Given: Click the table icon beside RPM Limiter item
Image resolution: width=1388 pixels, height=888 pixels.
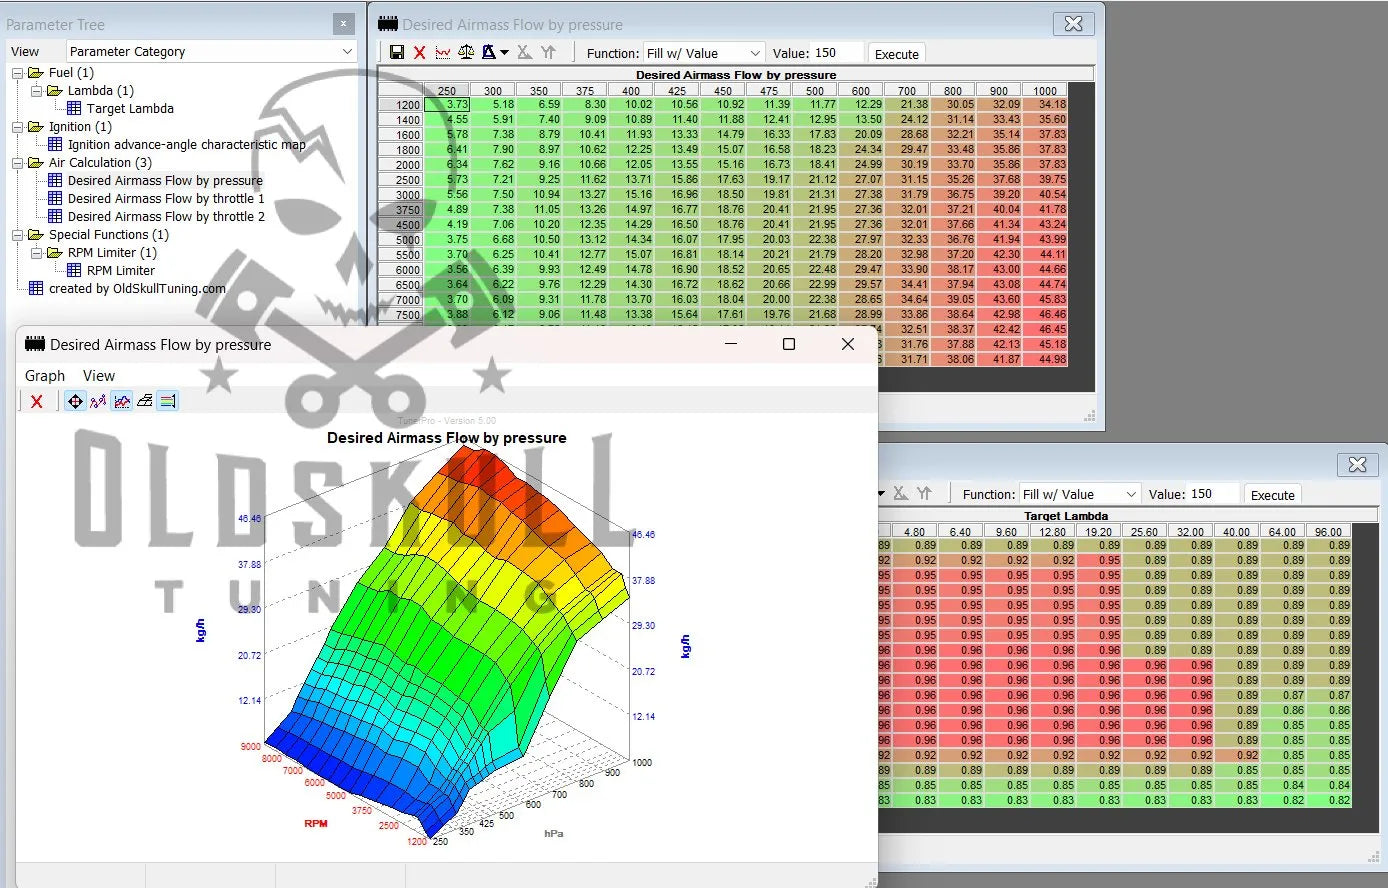Looking at the screenshot, I should pos(74,270).
